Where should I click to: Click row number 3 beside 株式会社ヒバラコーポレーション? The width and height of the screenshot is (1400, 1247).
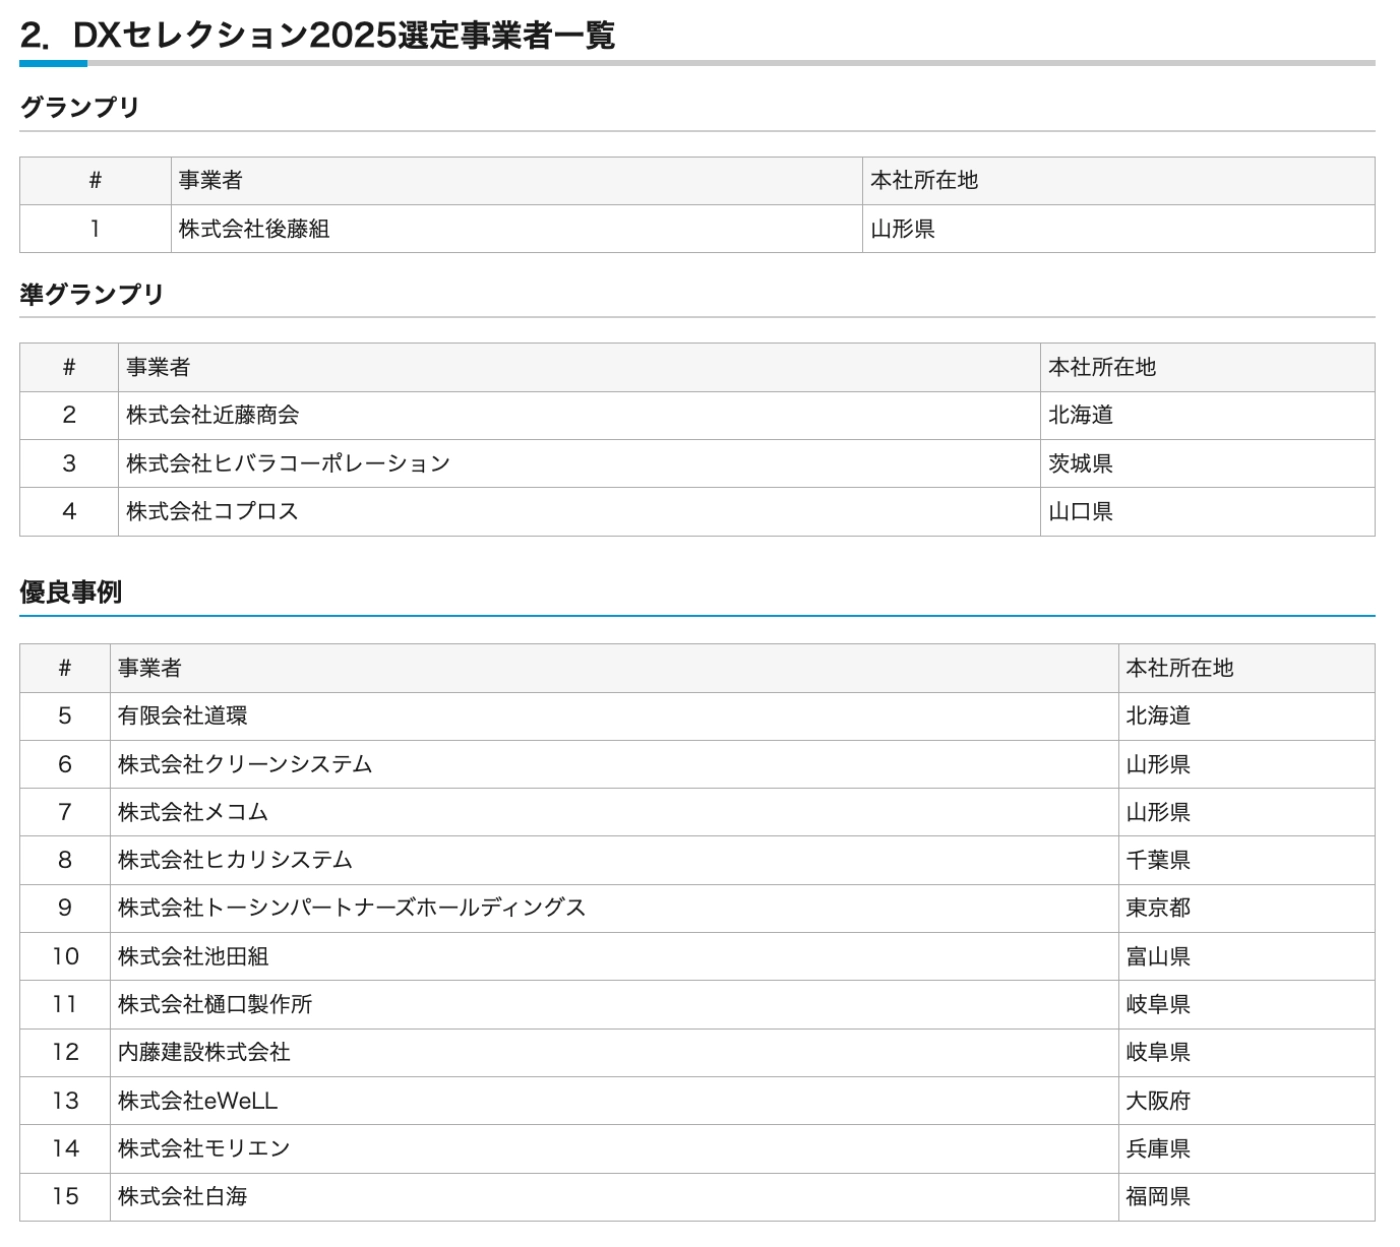pyautogui.click(x=69, y=463)
